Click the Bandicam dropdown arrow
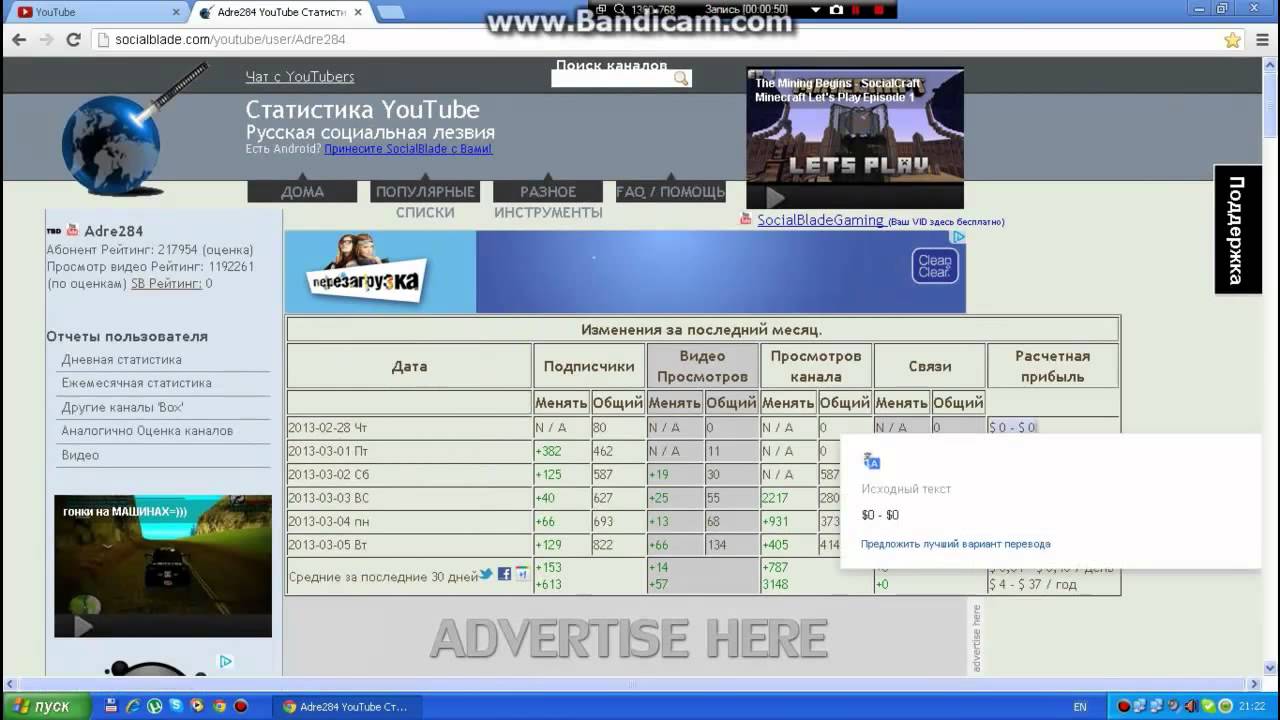The width and height of the screenshot is (1280, 720). [x=816, y=9]
